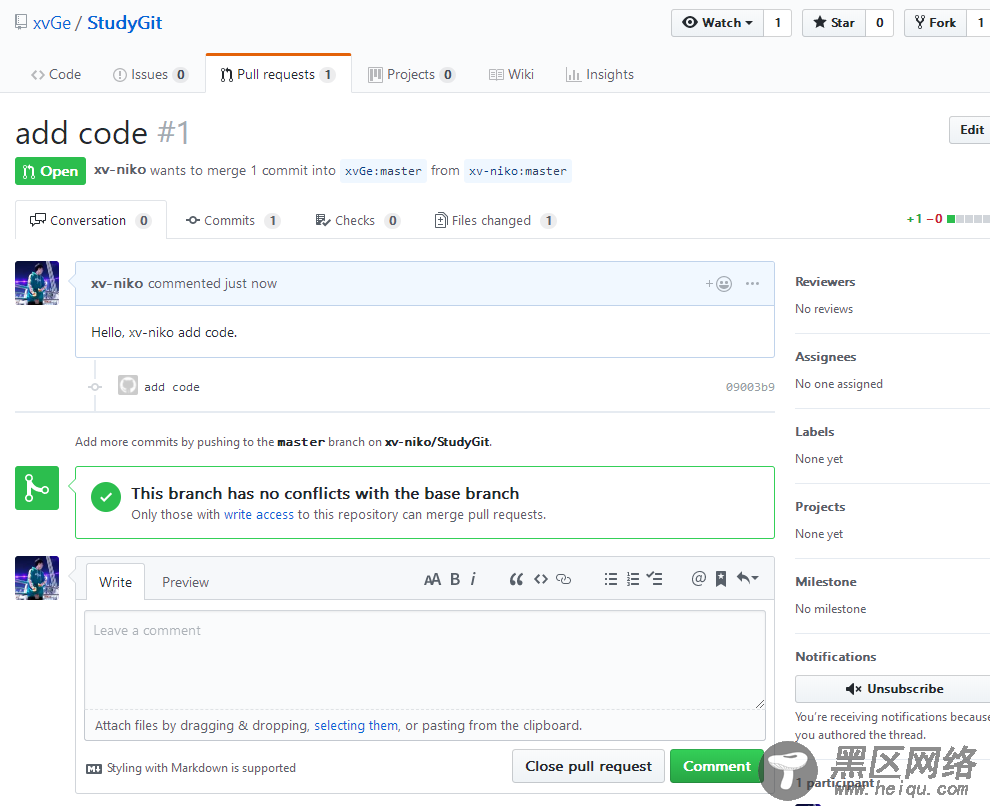The image size is (990, 806).
Task: Click the header text size icon
Action: point(432,579)
